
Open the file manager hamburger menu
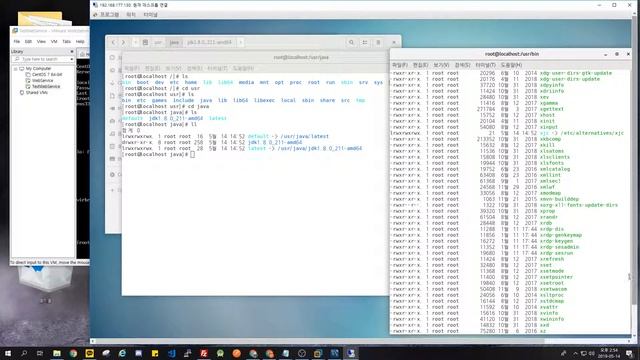378,42
